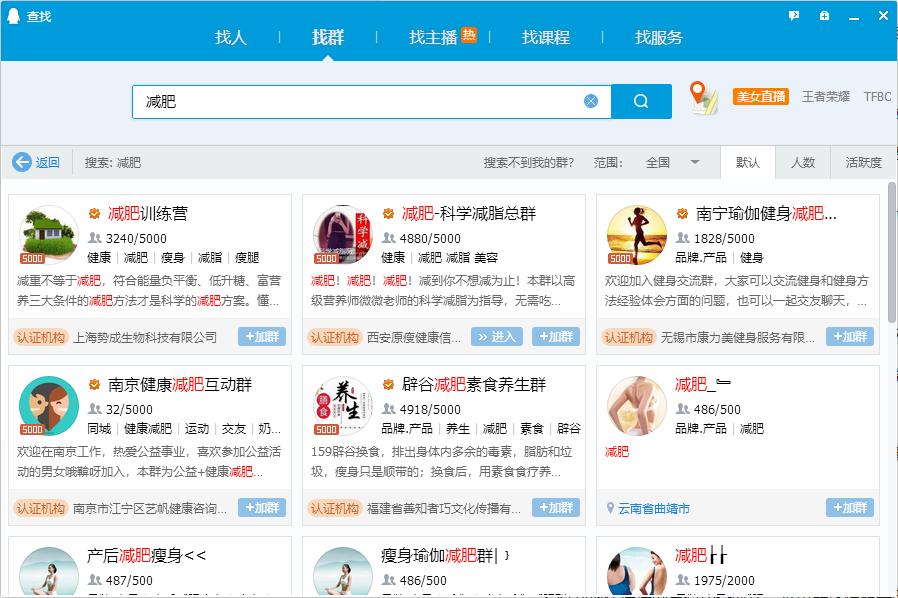Click the back arrow beside 返回
The image size is (898, 598).
pos(21,163)
